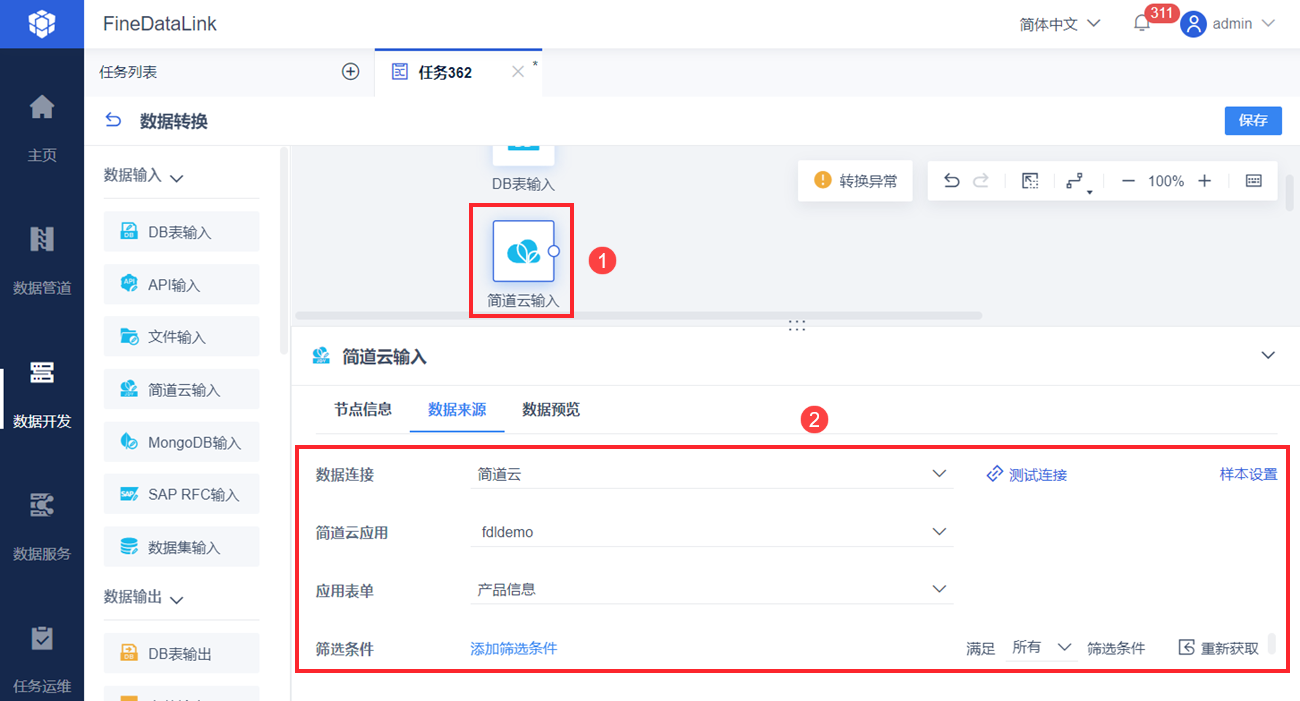Open the 简道云应用 dropdown showing fdldemo
This screenshot has height=701, width=1300.
(712, 532)
